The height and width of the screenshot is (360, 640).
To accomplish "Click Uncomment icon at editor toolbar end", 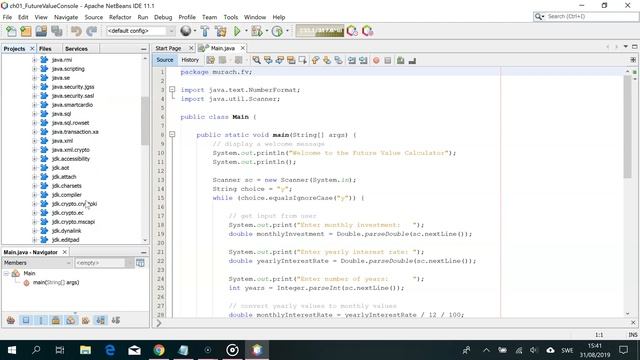I will point(412,60).
